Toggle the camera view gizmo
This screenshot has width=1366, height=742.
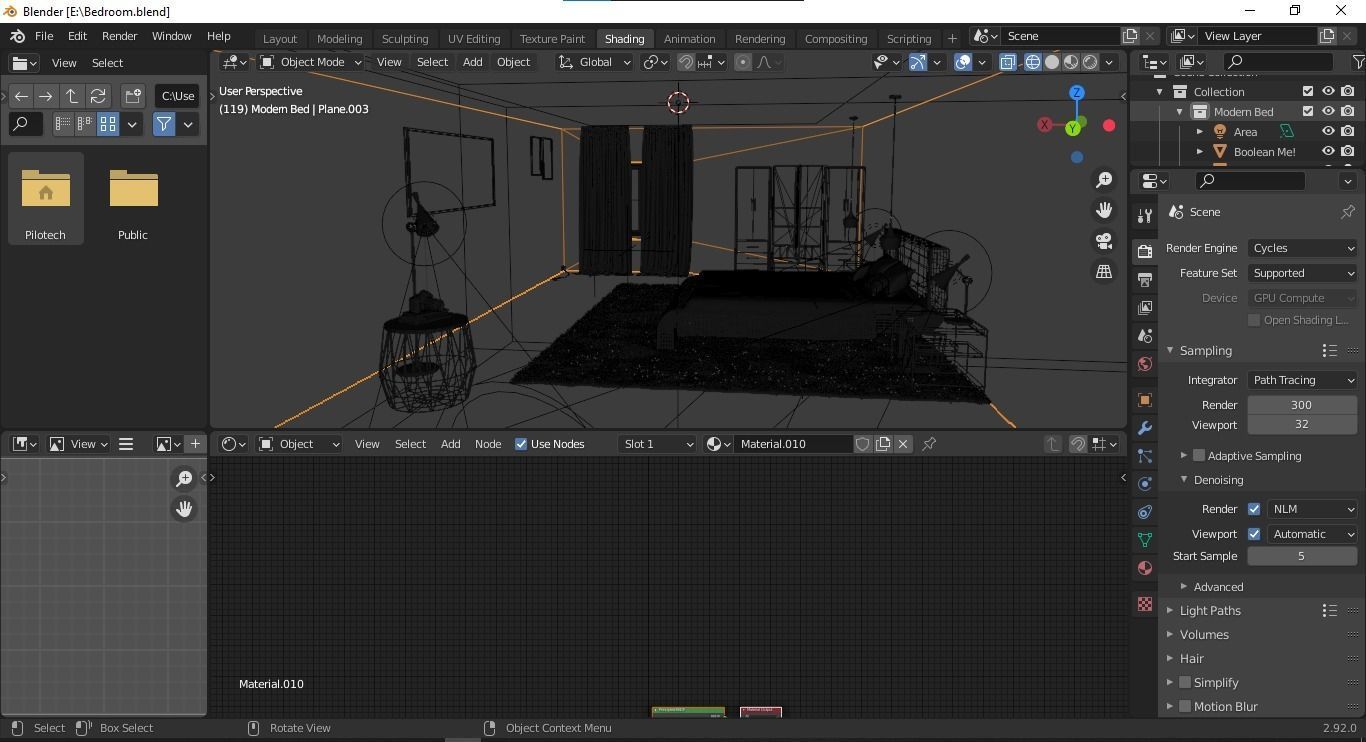tap(1104, 241)
